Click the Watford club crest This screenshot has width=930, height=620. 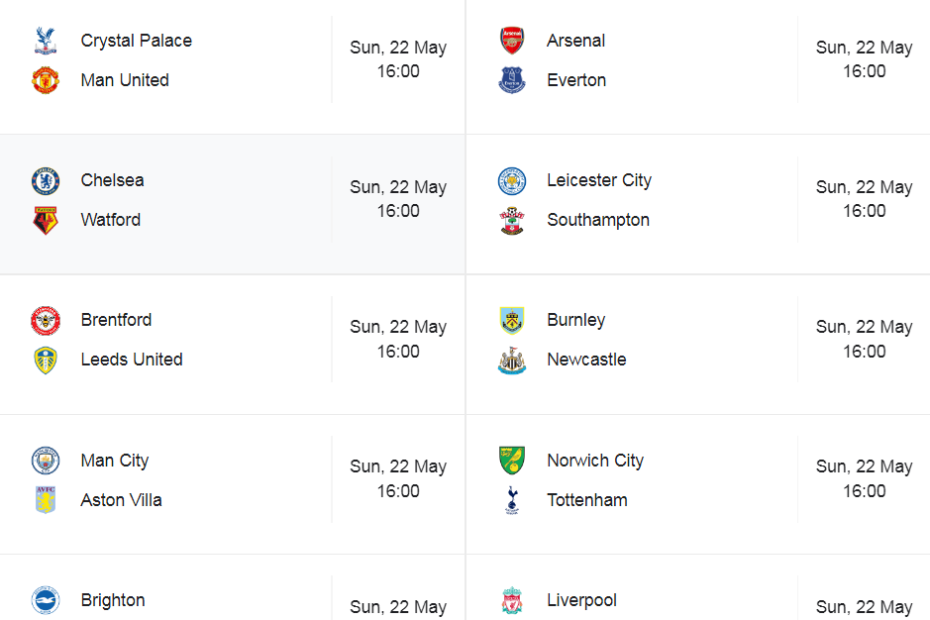tap(45, 220)
